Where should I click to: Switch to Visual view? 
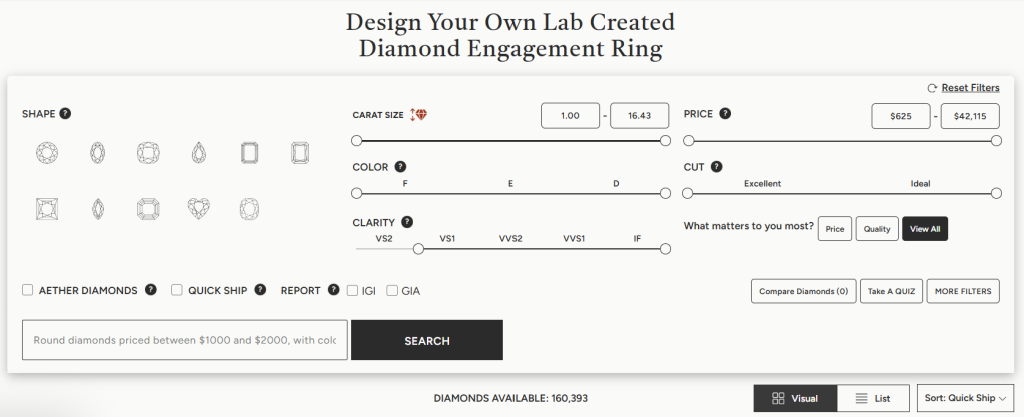point(795,398)
